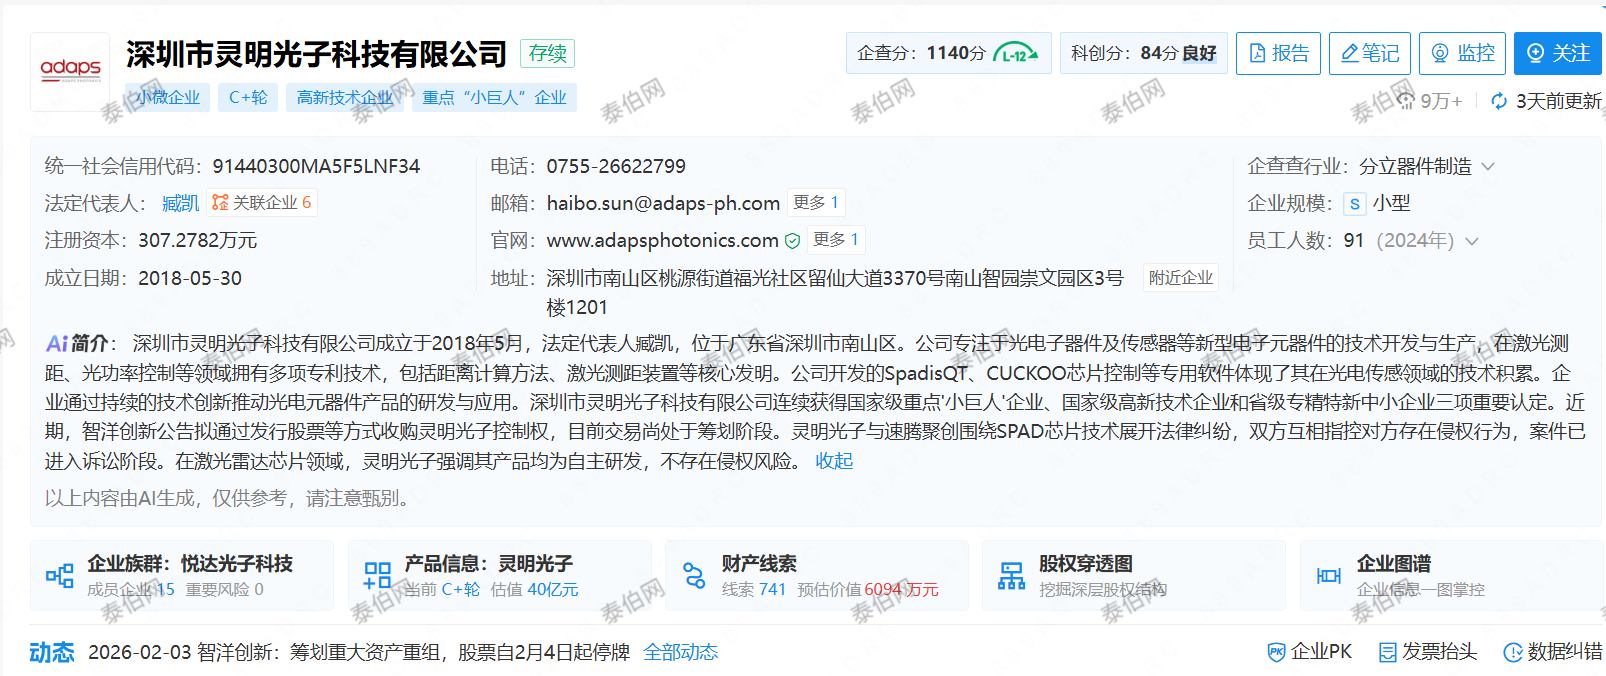The height and width of the screenshot is (676, 1606).
Task: Click legal representative 臧凯 link
Action: pyautogui.click(x=180, y=203)
